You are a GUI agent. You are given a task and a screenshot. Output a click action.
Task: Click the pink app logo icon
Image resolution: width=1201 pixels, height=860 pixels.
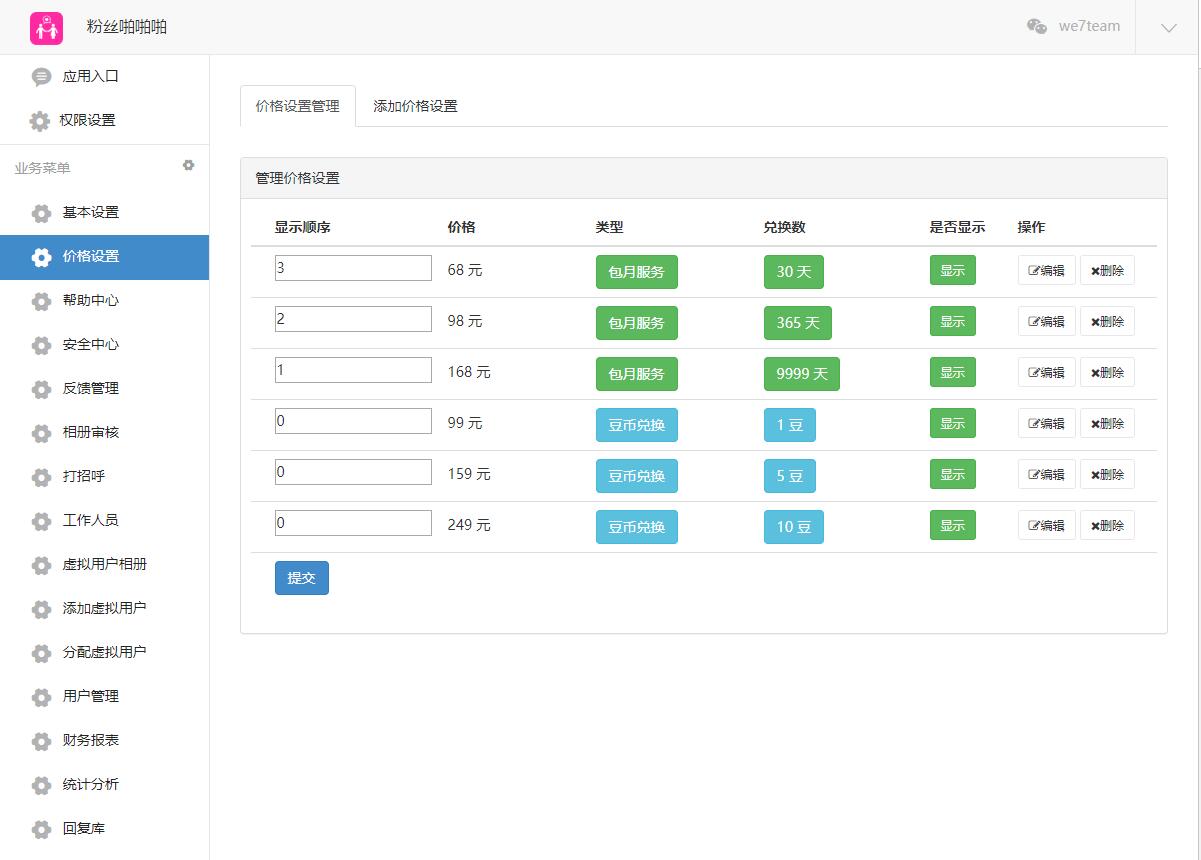coord(46,28)
